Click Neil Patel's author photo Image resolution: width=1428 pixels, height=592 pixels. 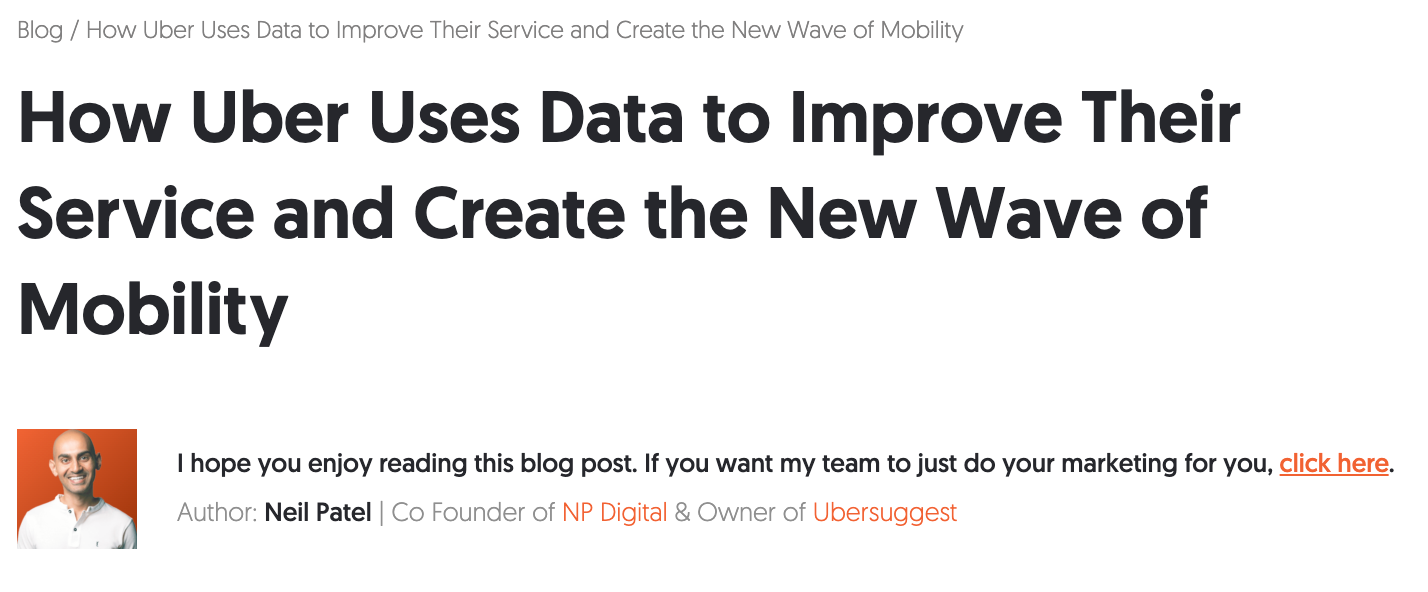77,488
